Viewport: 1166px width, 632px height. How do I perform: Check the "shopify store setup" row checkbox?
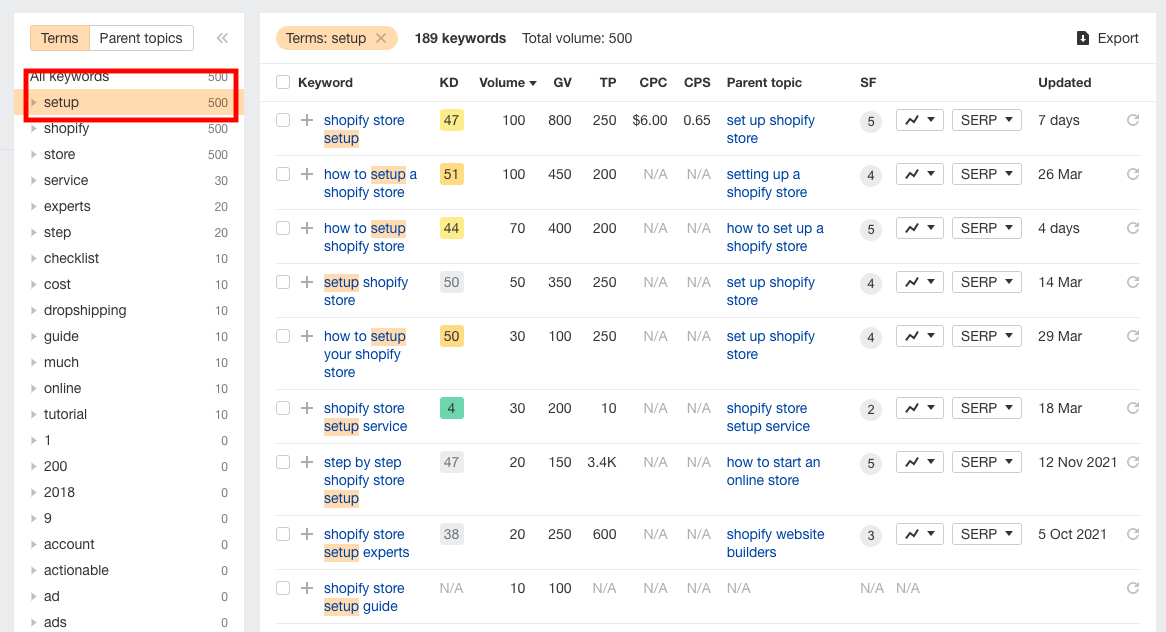pyautogui.click(x=283, y=119)
